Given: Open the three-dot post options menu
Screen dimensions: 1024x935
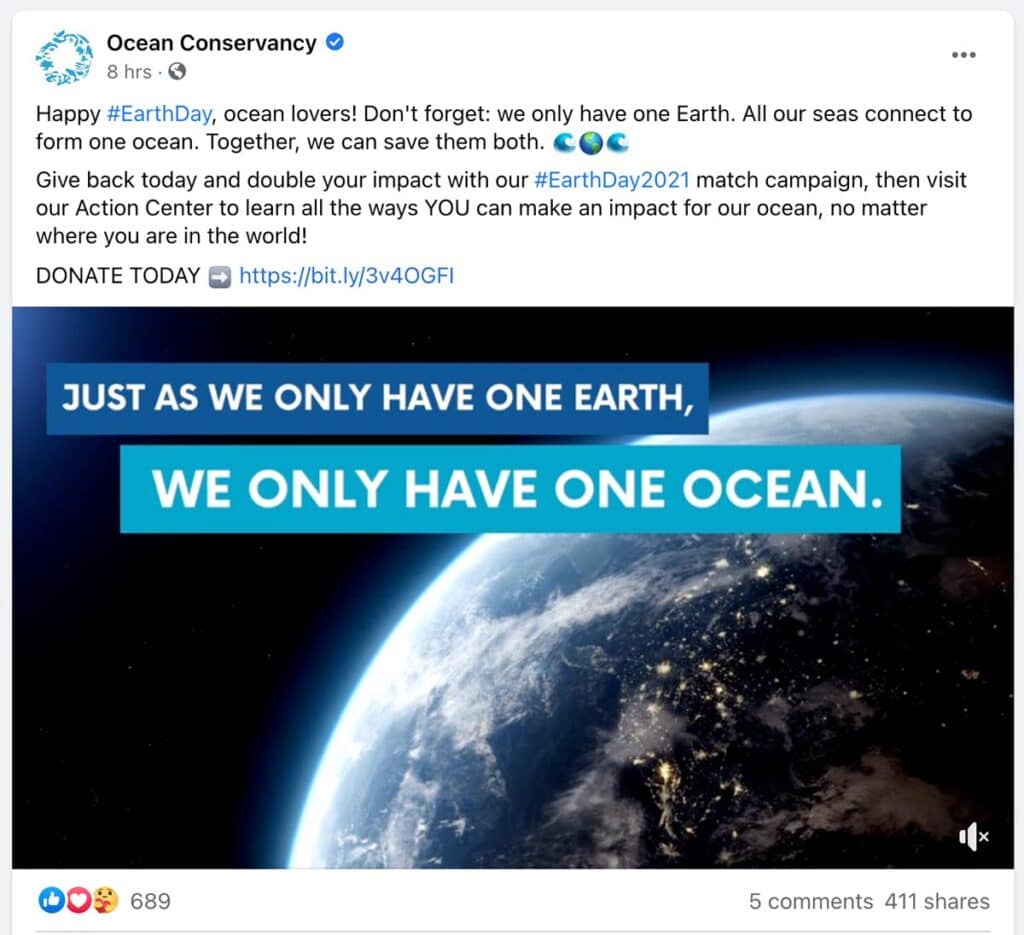Looking at the screenshot, I should click(x=963, y=55).
